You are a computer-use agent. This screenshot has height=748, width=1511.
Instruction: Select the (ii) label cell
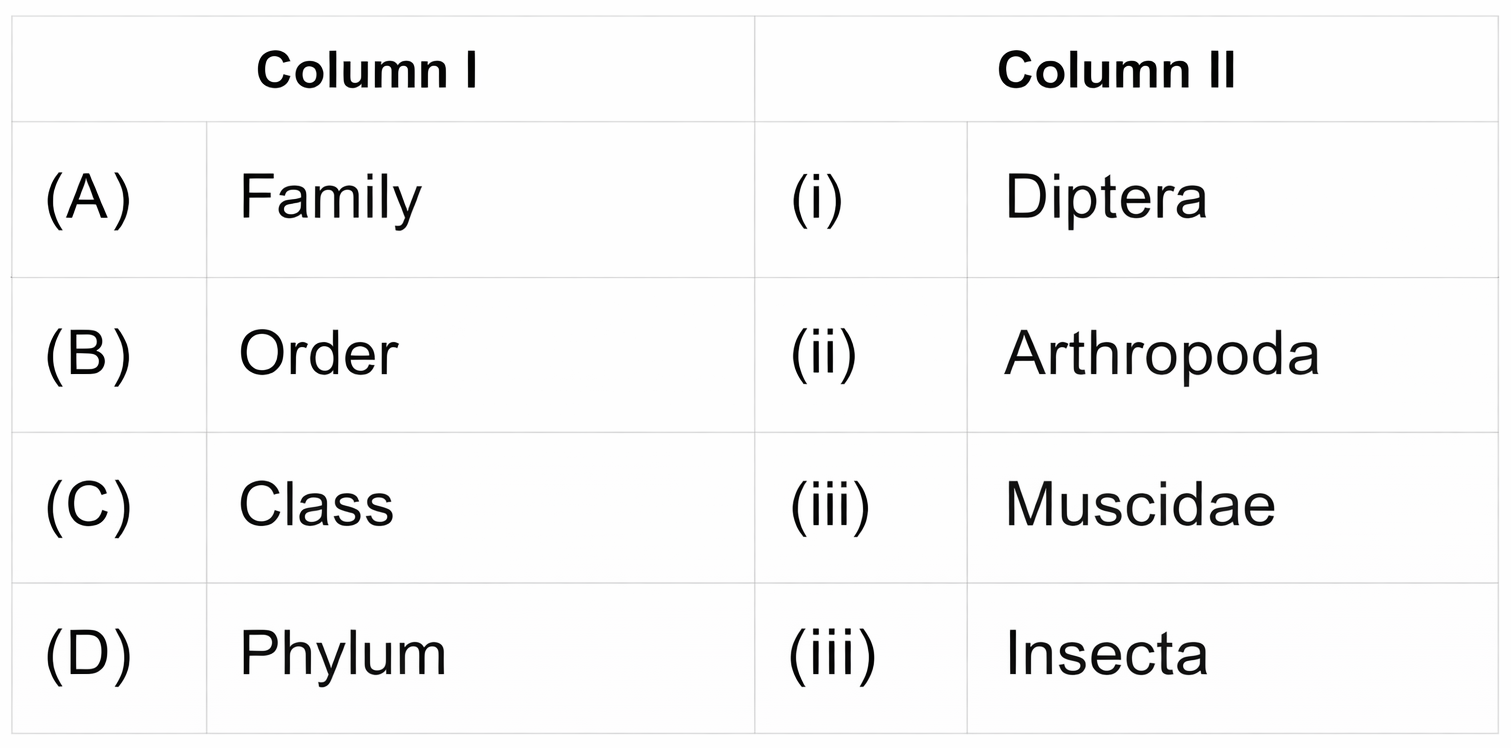tap(823, 354)
